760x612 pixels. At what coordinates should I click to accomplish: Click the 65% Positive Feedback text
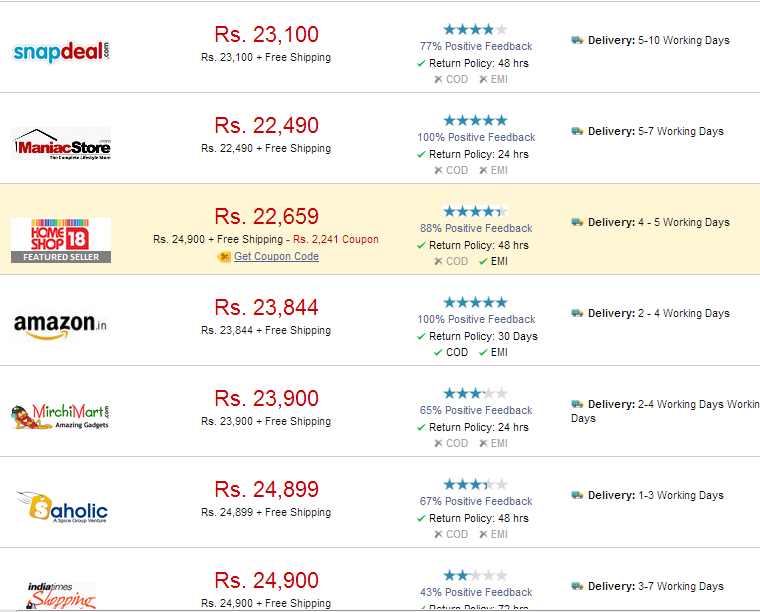click(x=476, y=410)
